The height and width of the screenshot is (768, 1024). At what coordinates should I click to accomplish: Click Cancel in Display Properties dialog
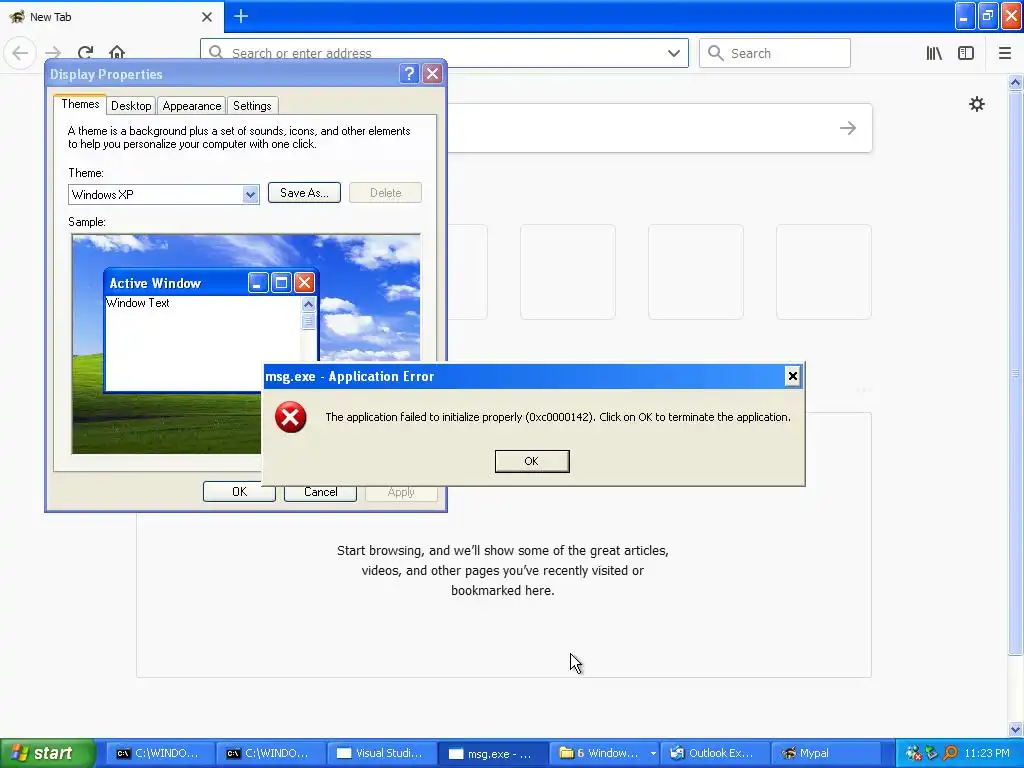[x=320, y=492]
